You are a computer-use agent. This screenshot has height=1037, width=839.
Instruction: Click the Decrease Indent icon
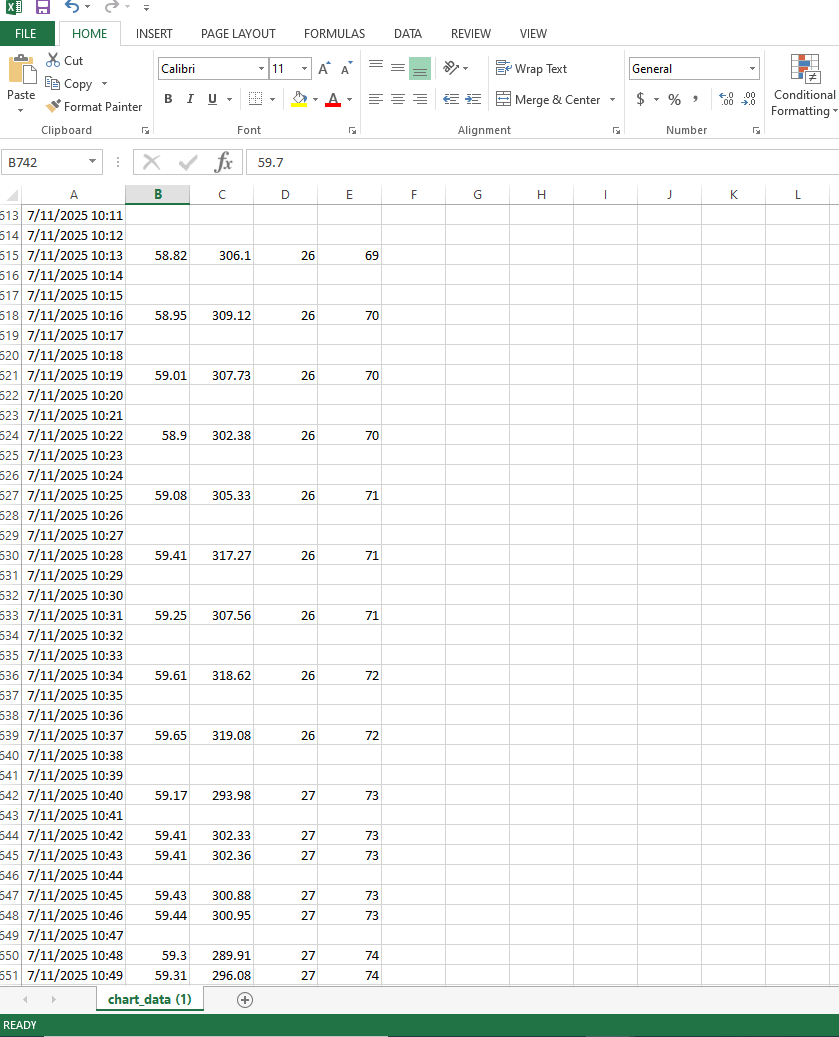pos(451,99)
